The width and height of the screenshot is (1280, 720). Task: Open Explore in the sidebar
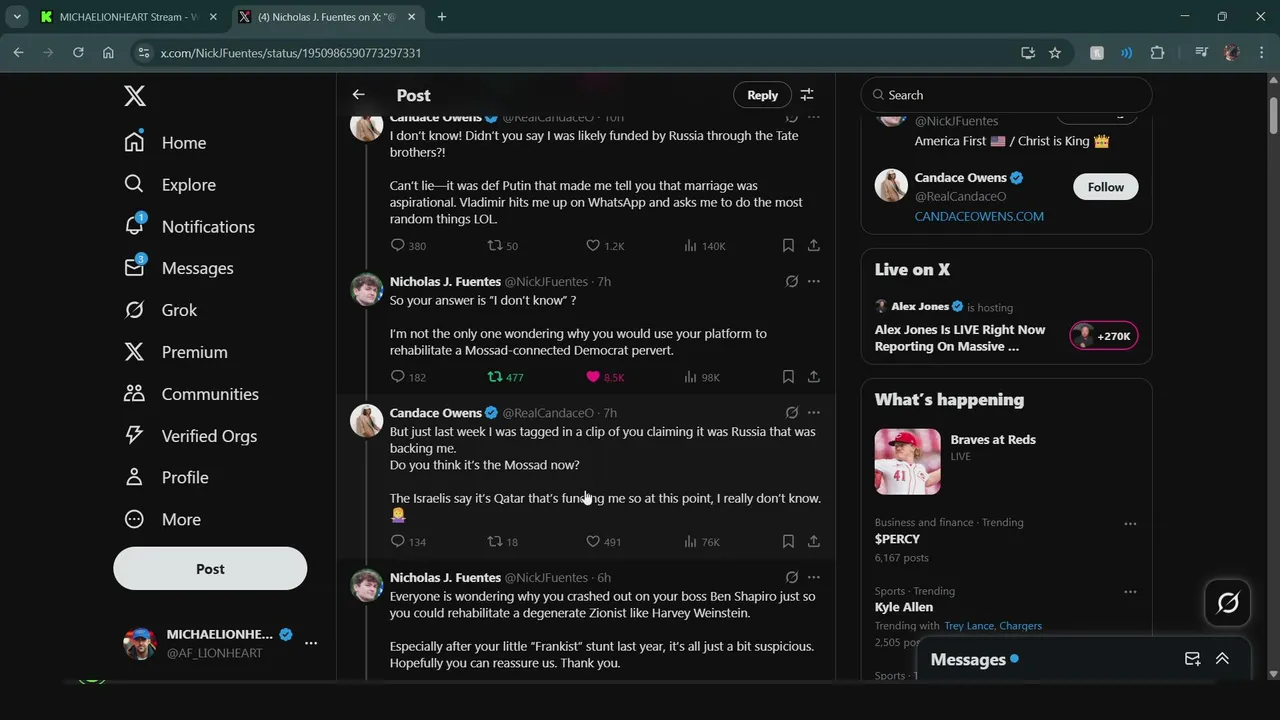pyautogui.click(x=169, y=185)
